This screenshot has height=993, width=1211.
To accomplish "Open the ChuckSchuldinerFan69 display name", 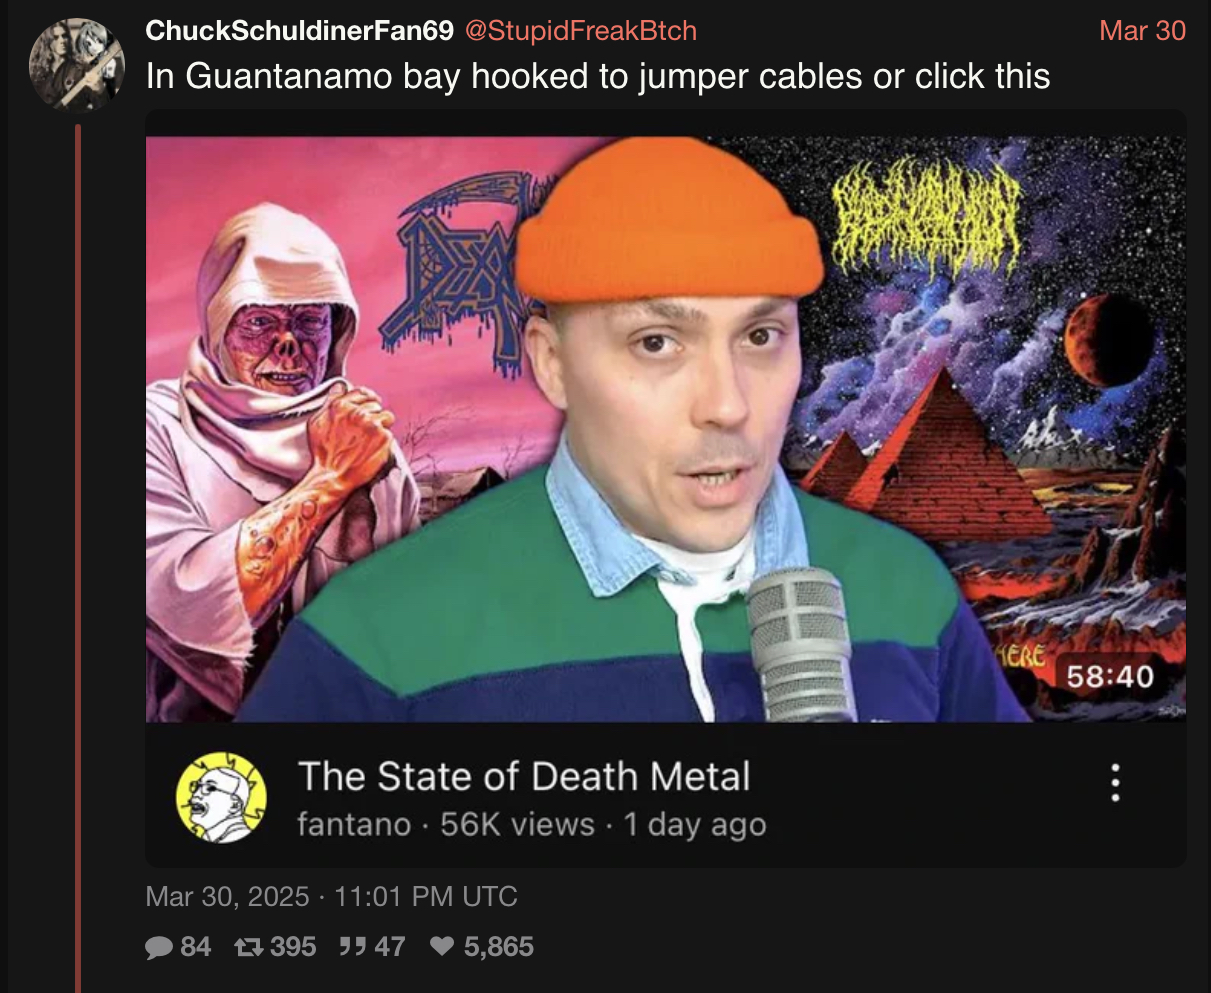I will (299, 30).
